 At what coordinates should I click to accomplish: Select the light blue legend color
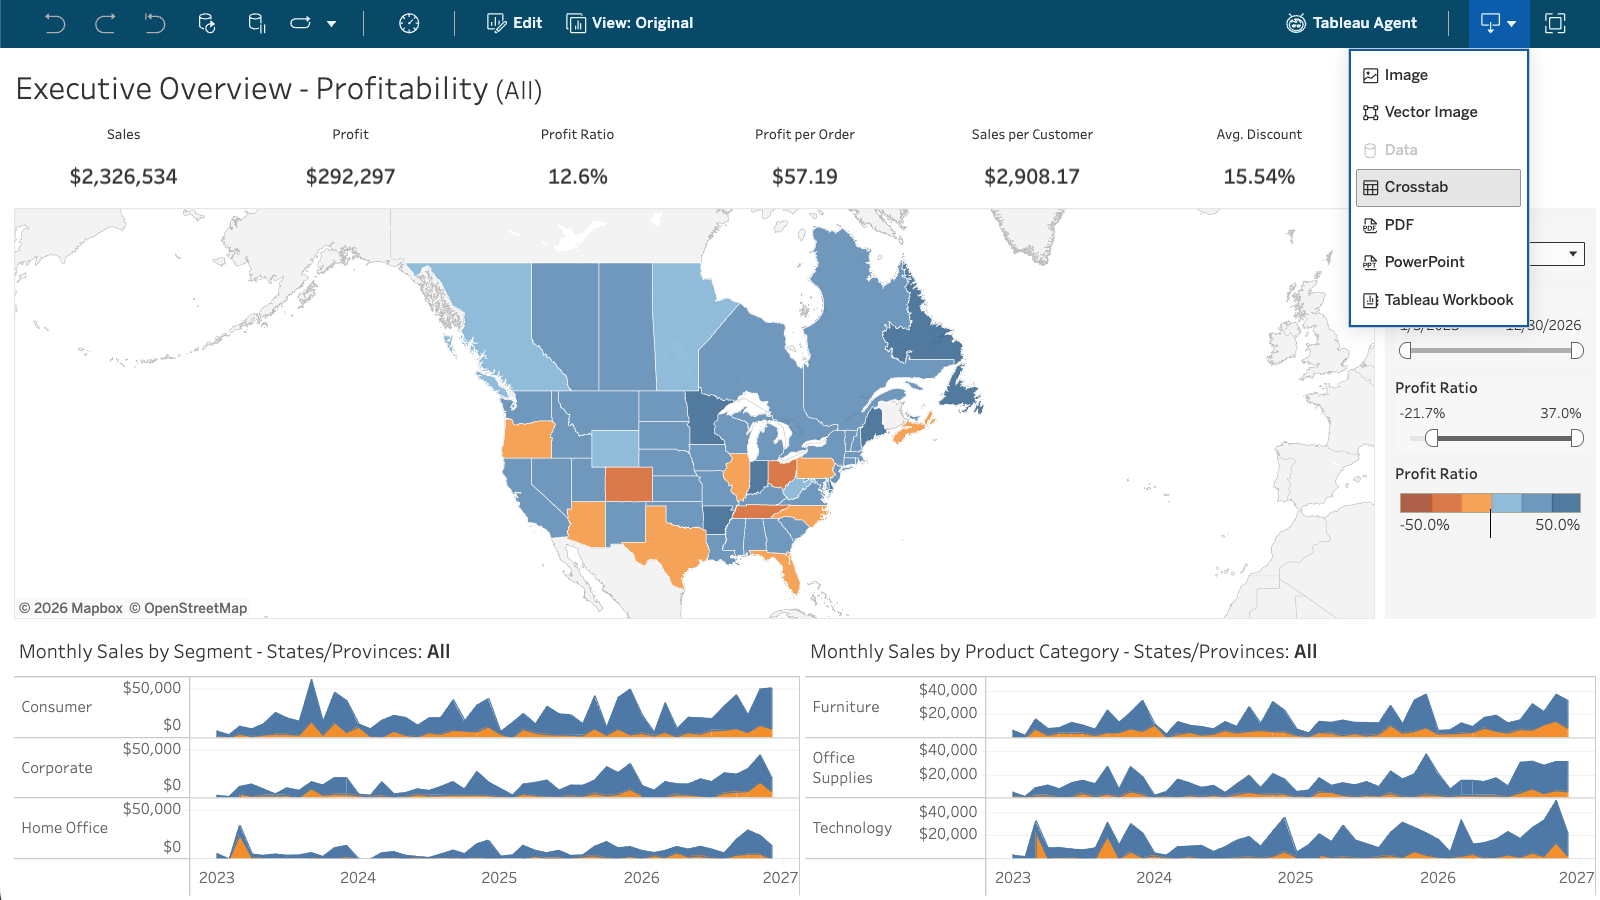[x=1506, y=503]
